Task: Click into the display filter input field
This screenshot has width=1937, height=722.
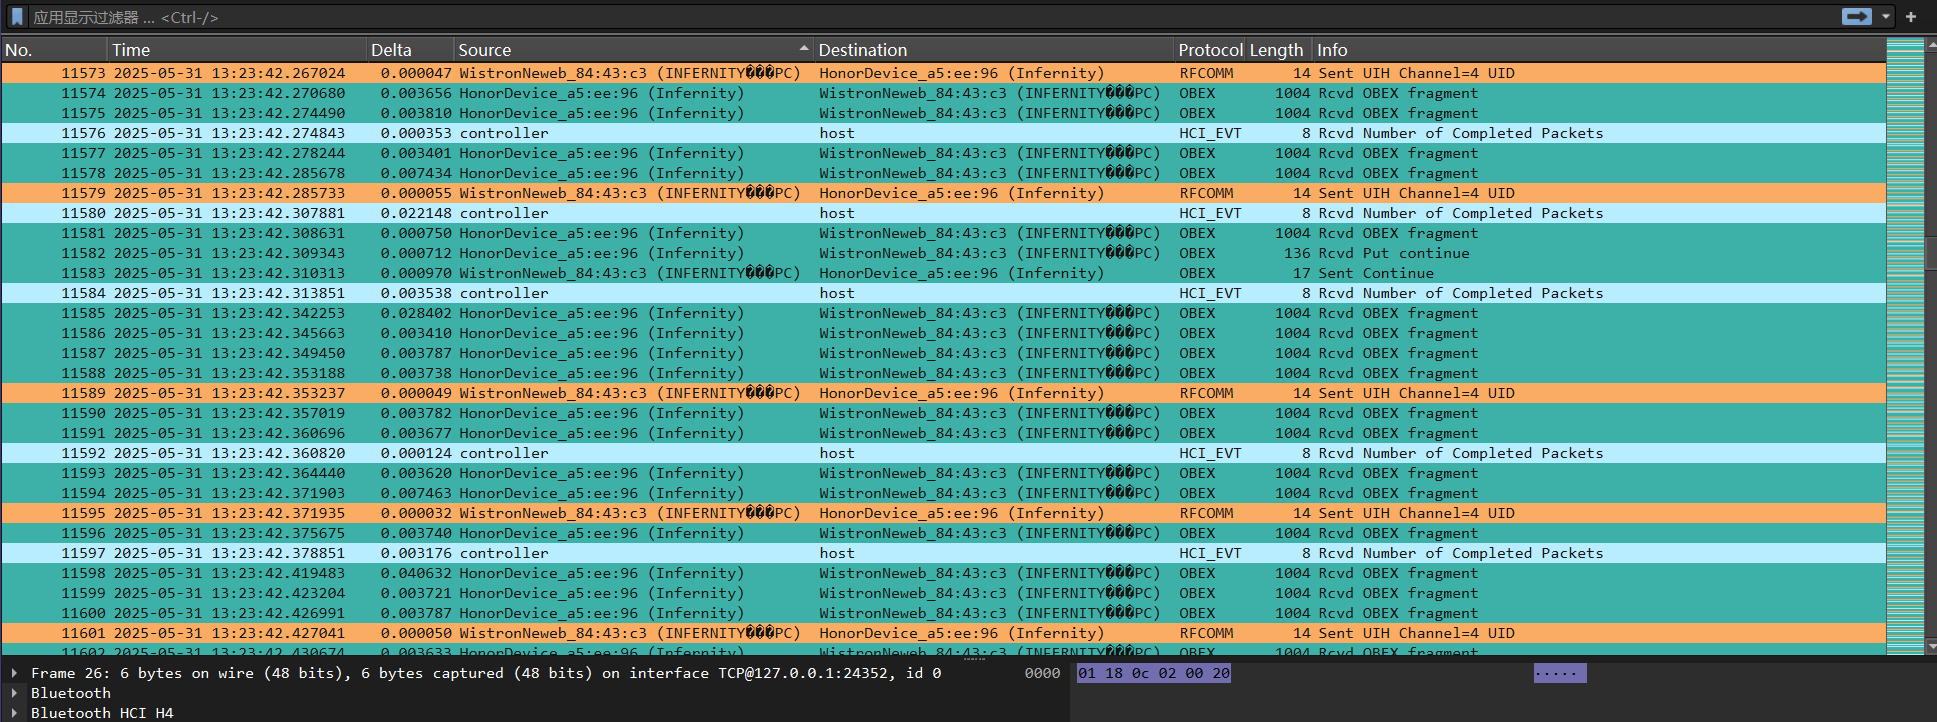Action: coord(900,17)
